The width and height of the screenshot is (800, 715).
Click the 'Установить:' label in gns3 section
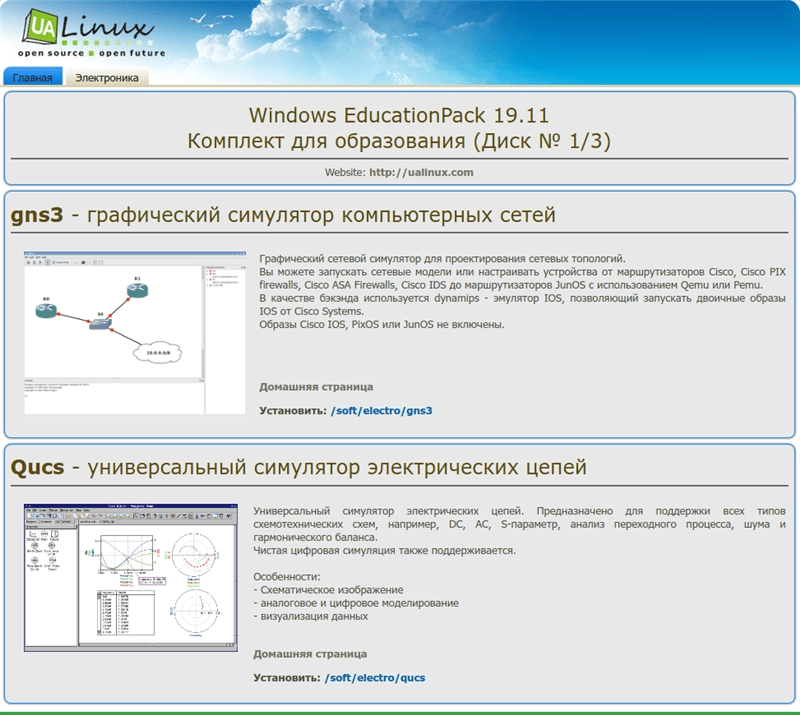(292, 411)
